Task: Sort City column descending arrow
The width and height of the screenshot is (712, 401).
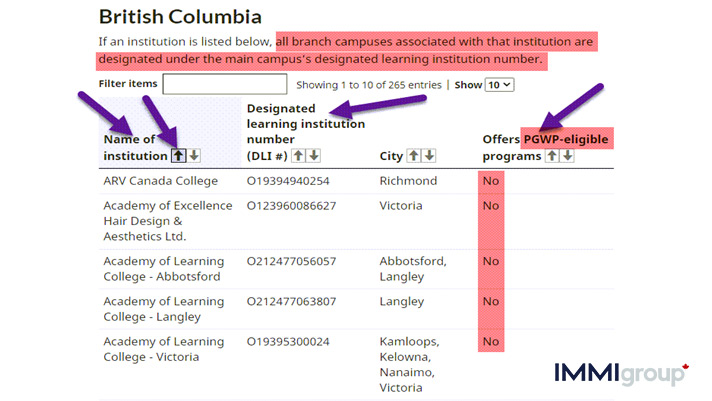Action: point(429,156)
